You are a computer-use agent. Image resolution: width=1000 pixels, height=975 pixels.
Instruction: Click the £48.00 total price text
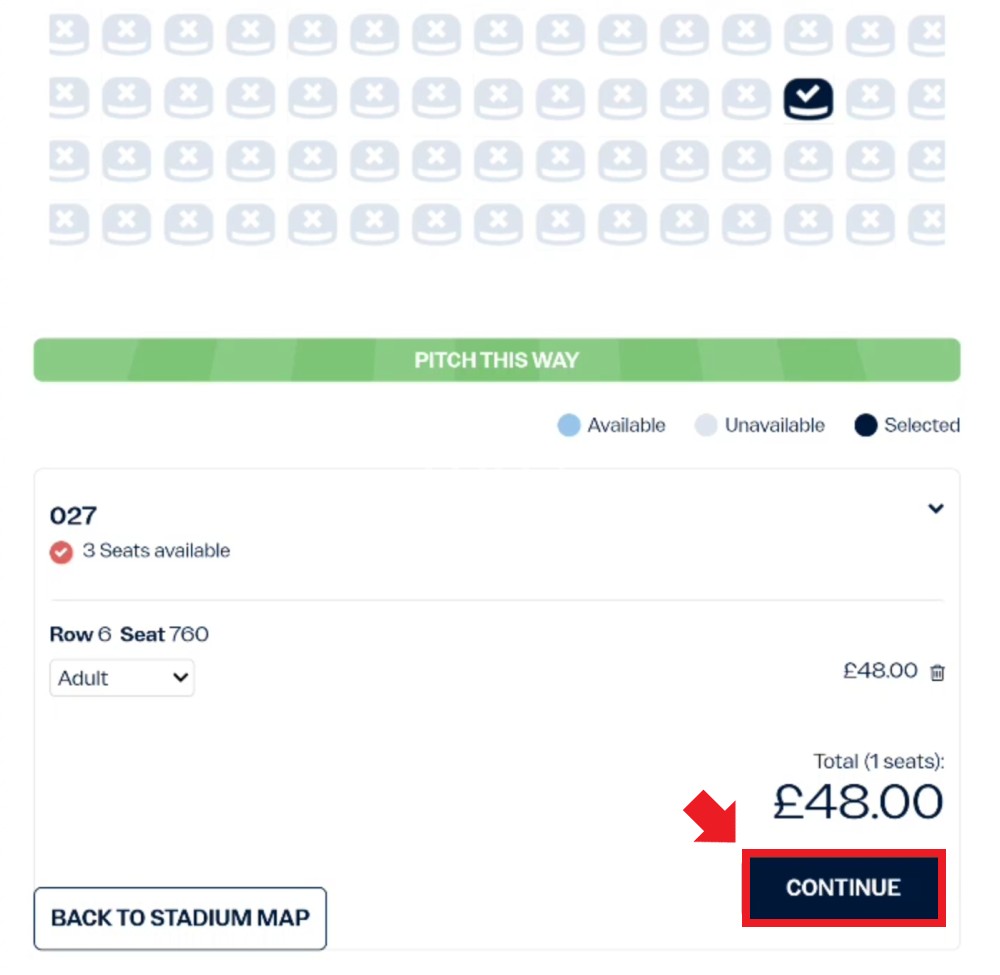858,802
